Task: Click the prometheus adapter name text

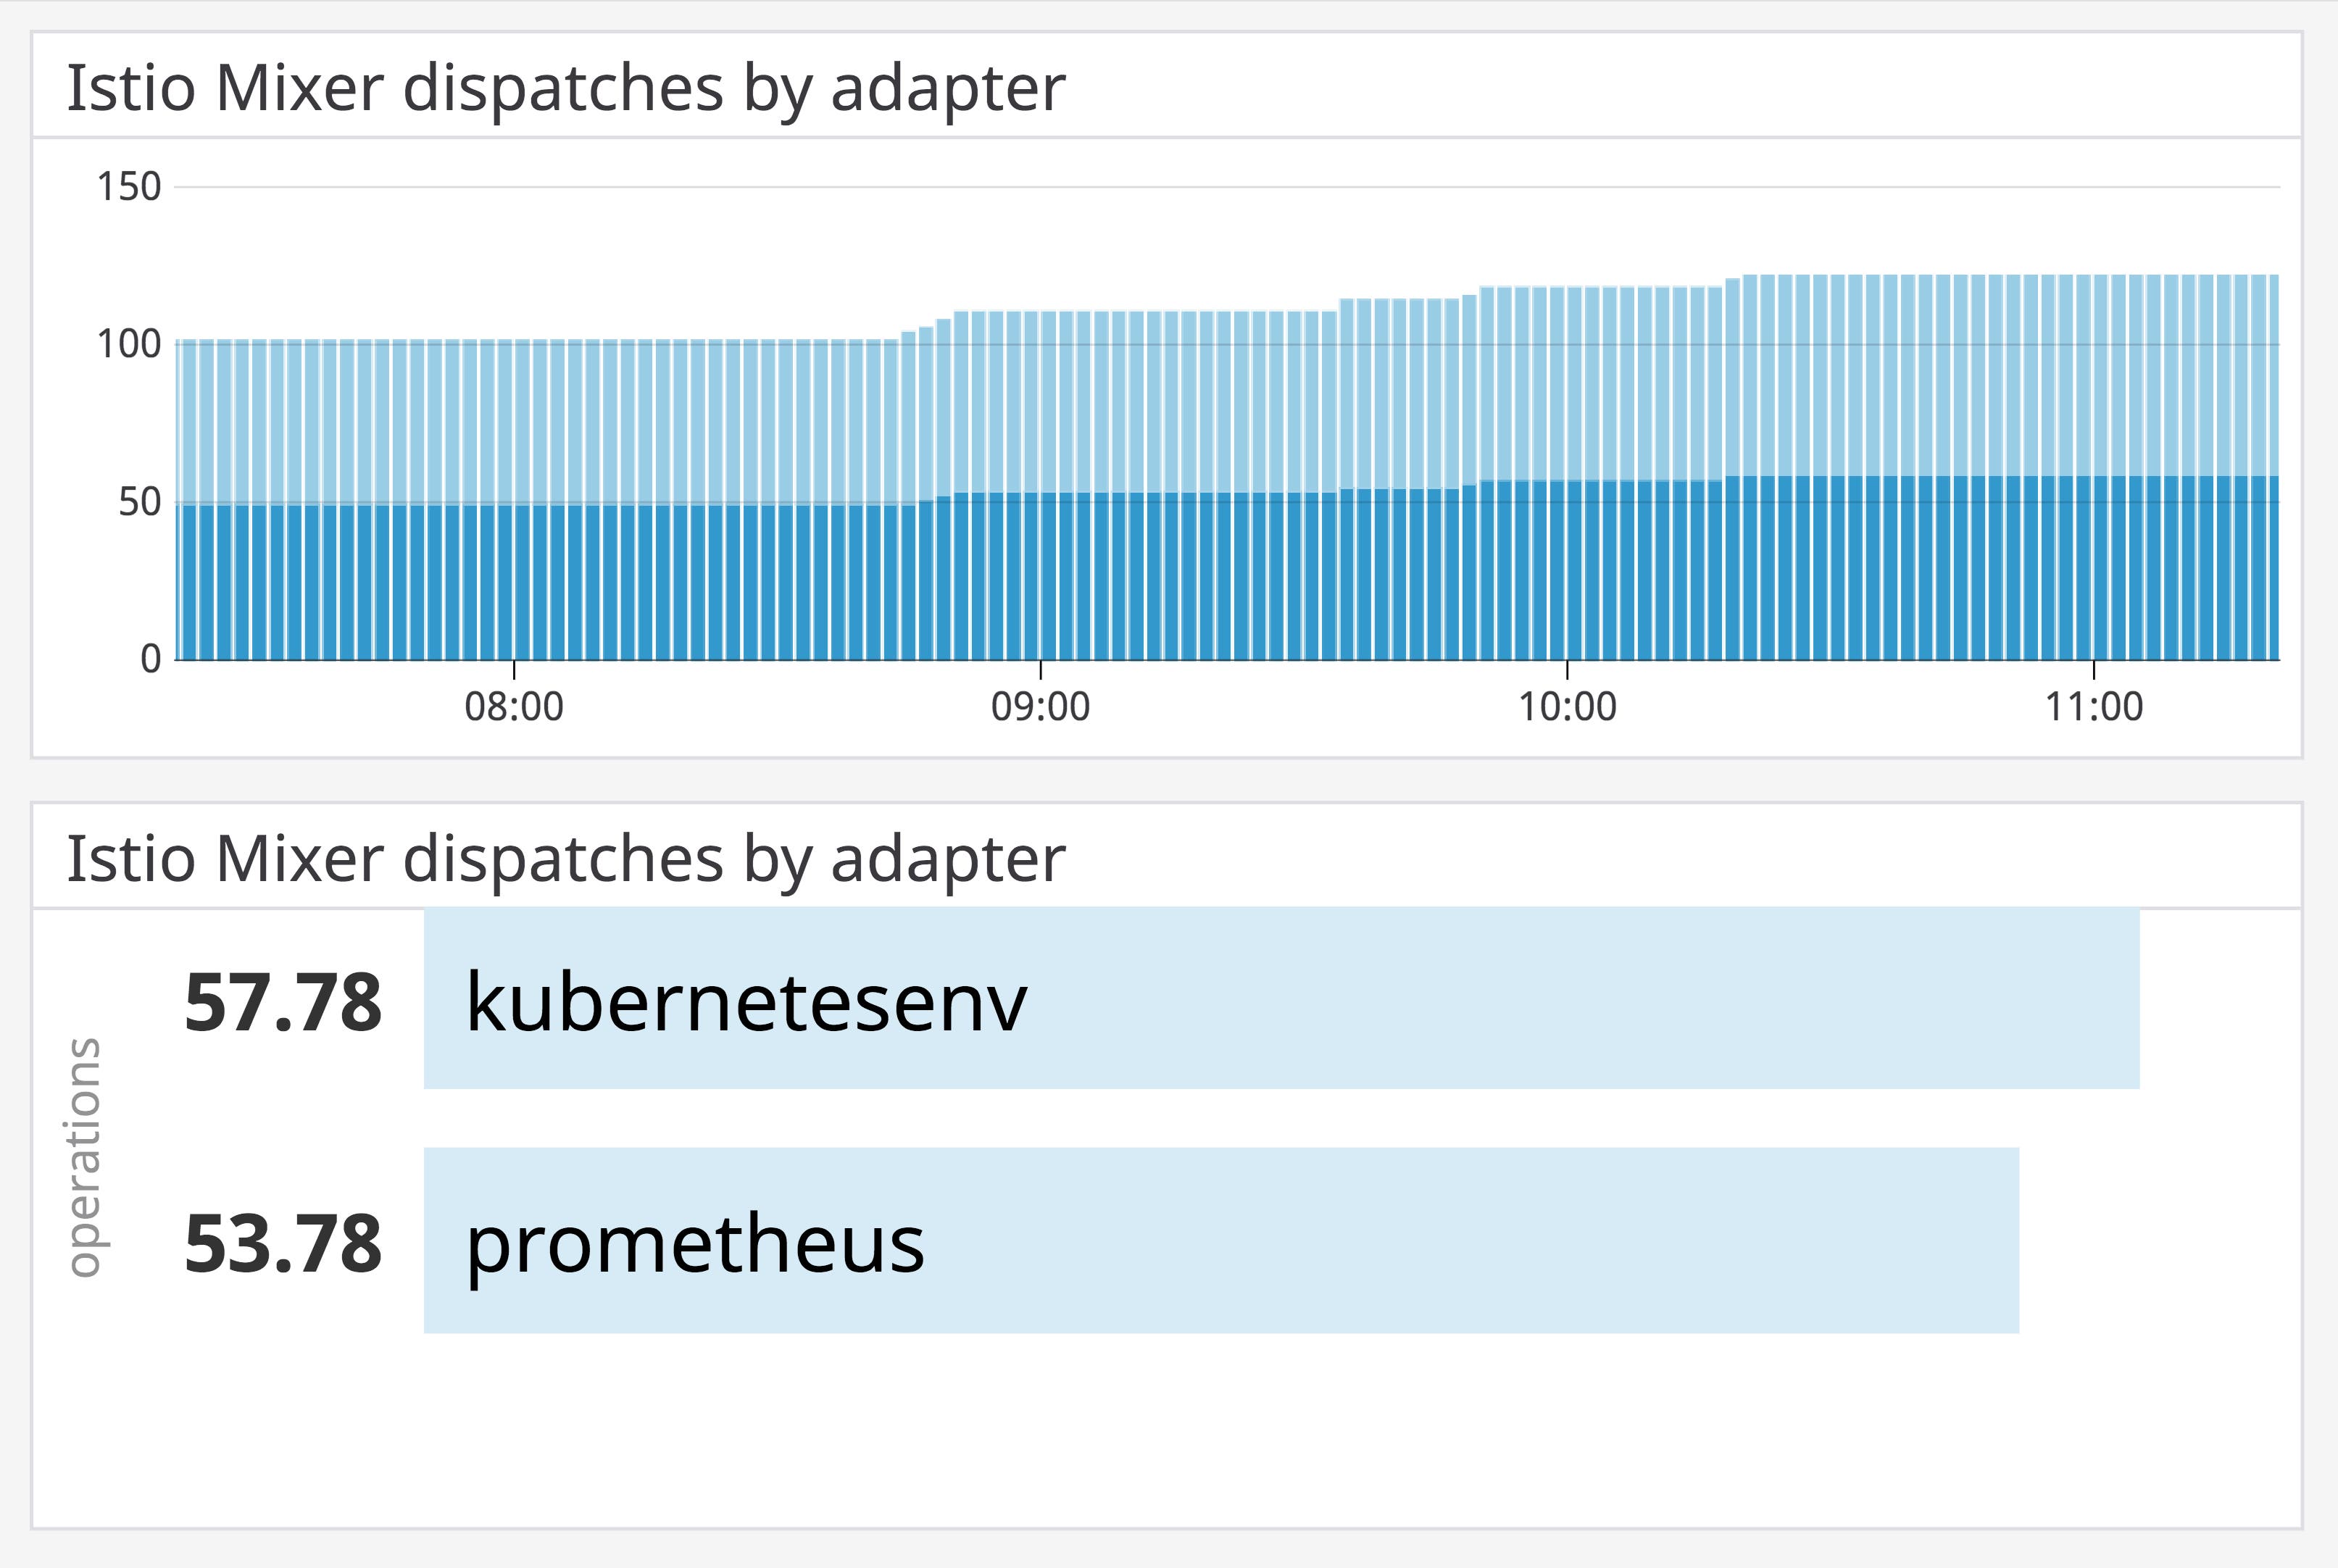Action: coord(695,1244)
